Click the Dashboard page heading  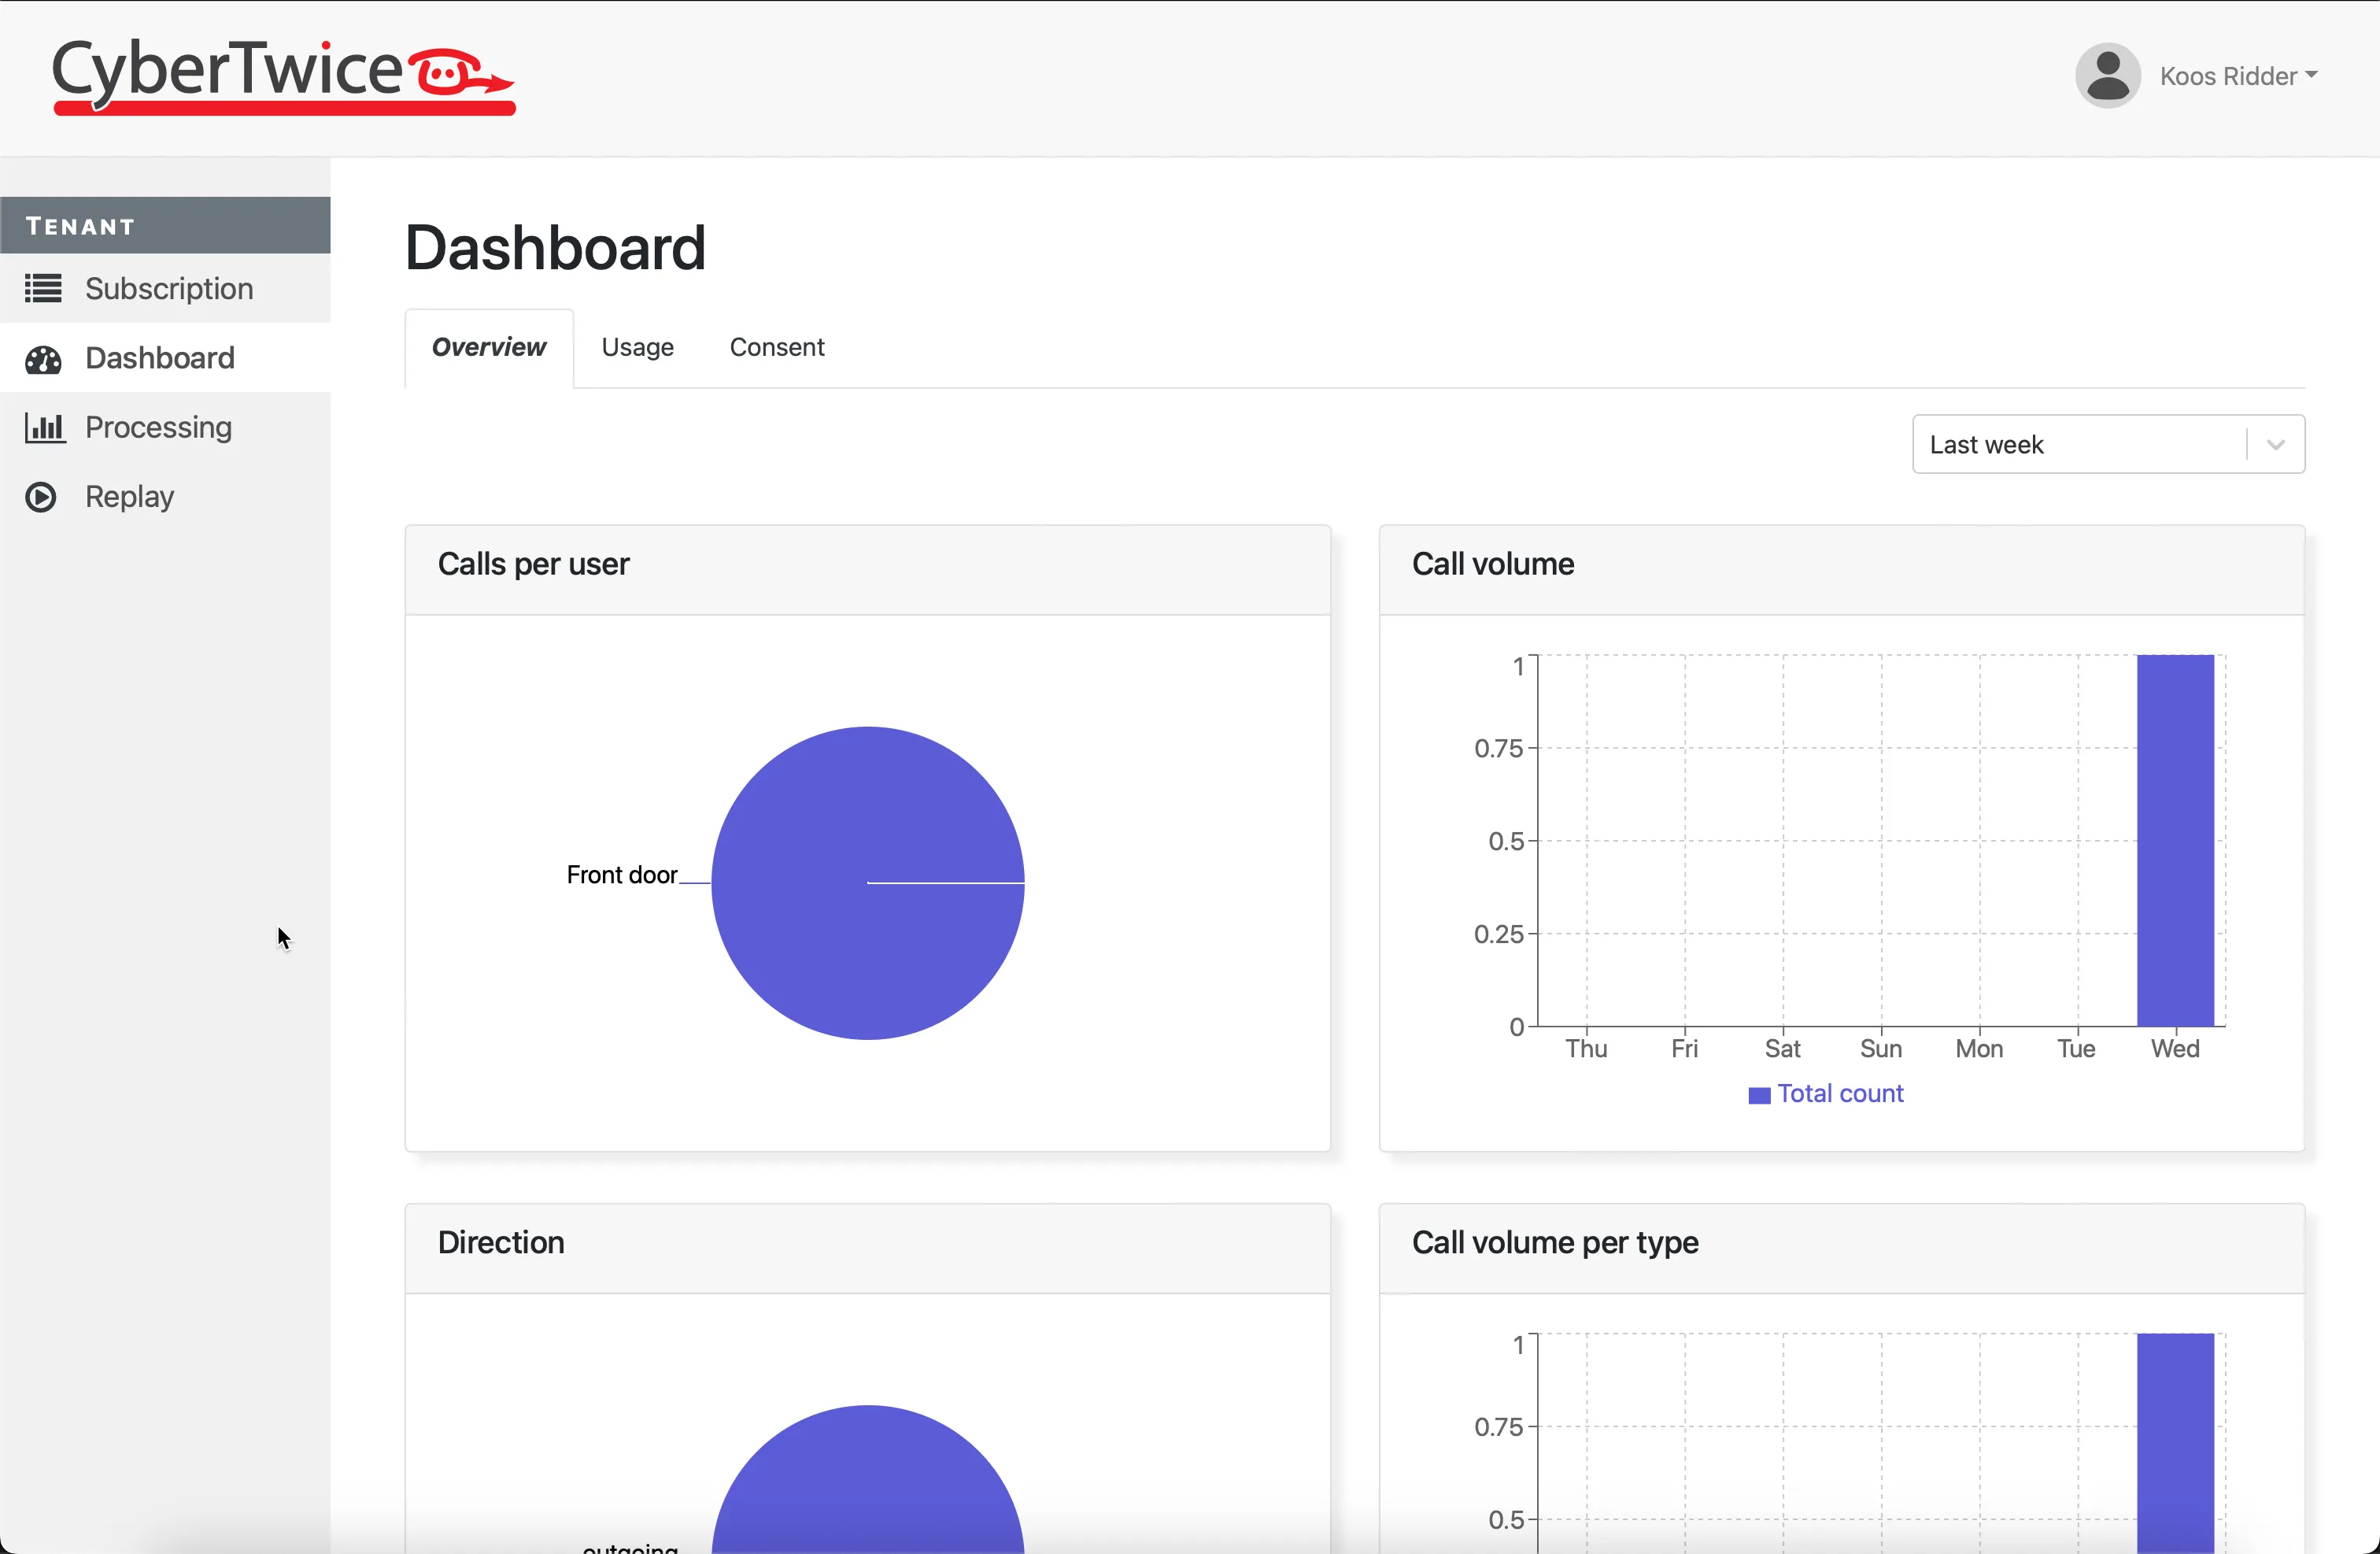pyautogui.click(x=555, y=247)
